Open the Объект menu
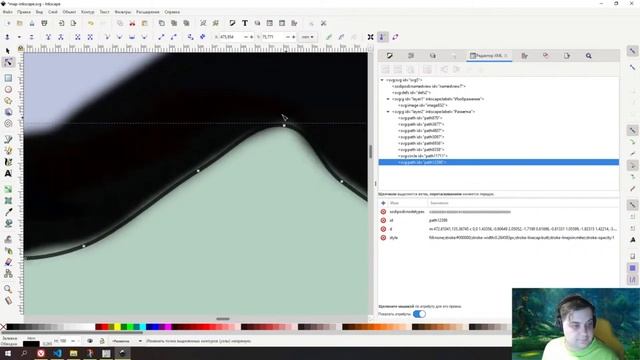The width and height of the screenshot is (640, 360). (69, 12)
